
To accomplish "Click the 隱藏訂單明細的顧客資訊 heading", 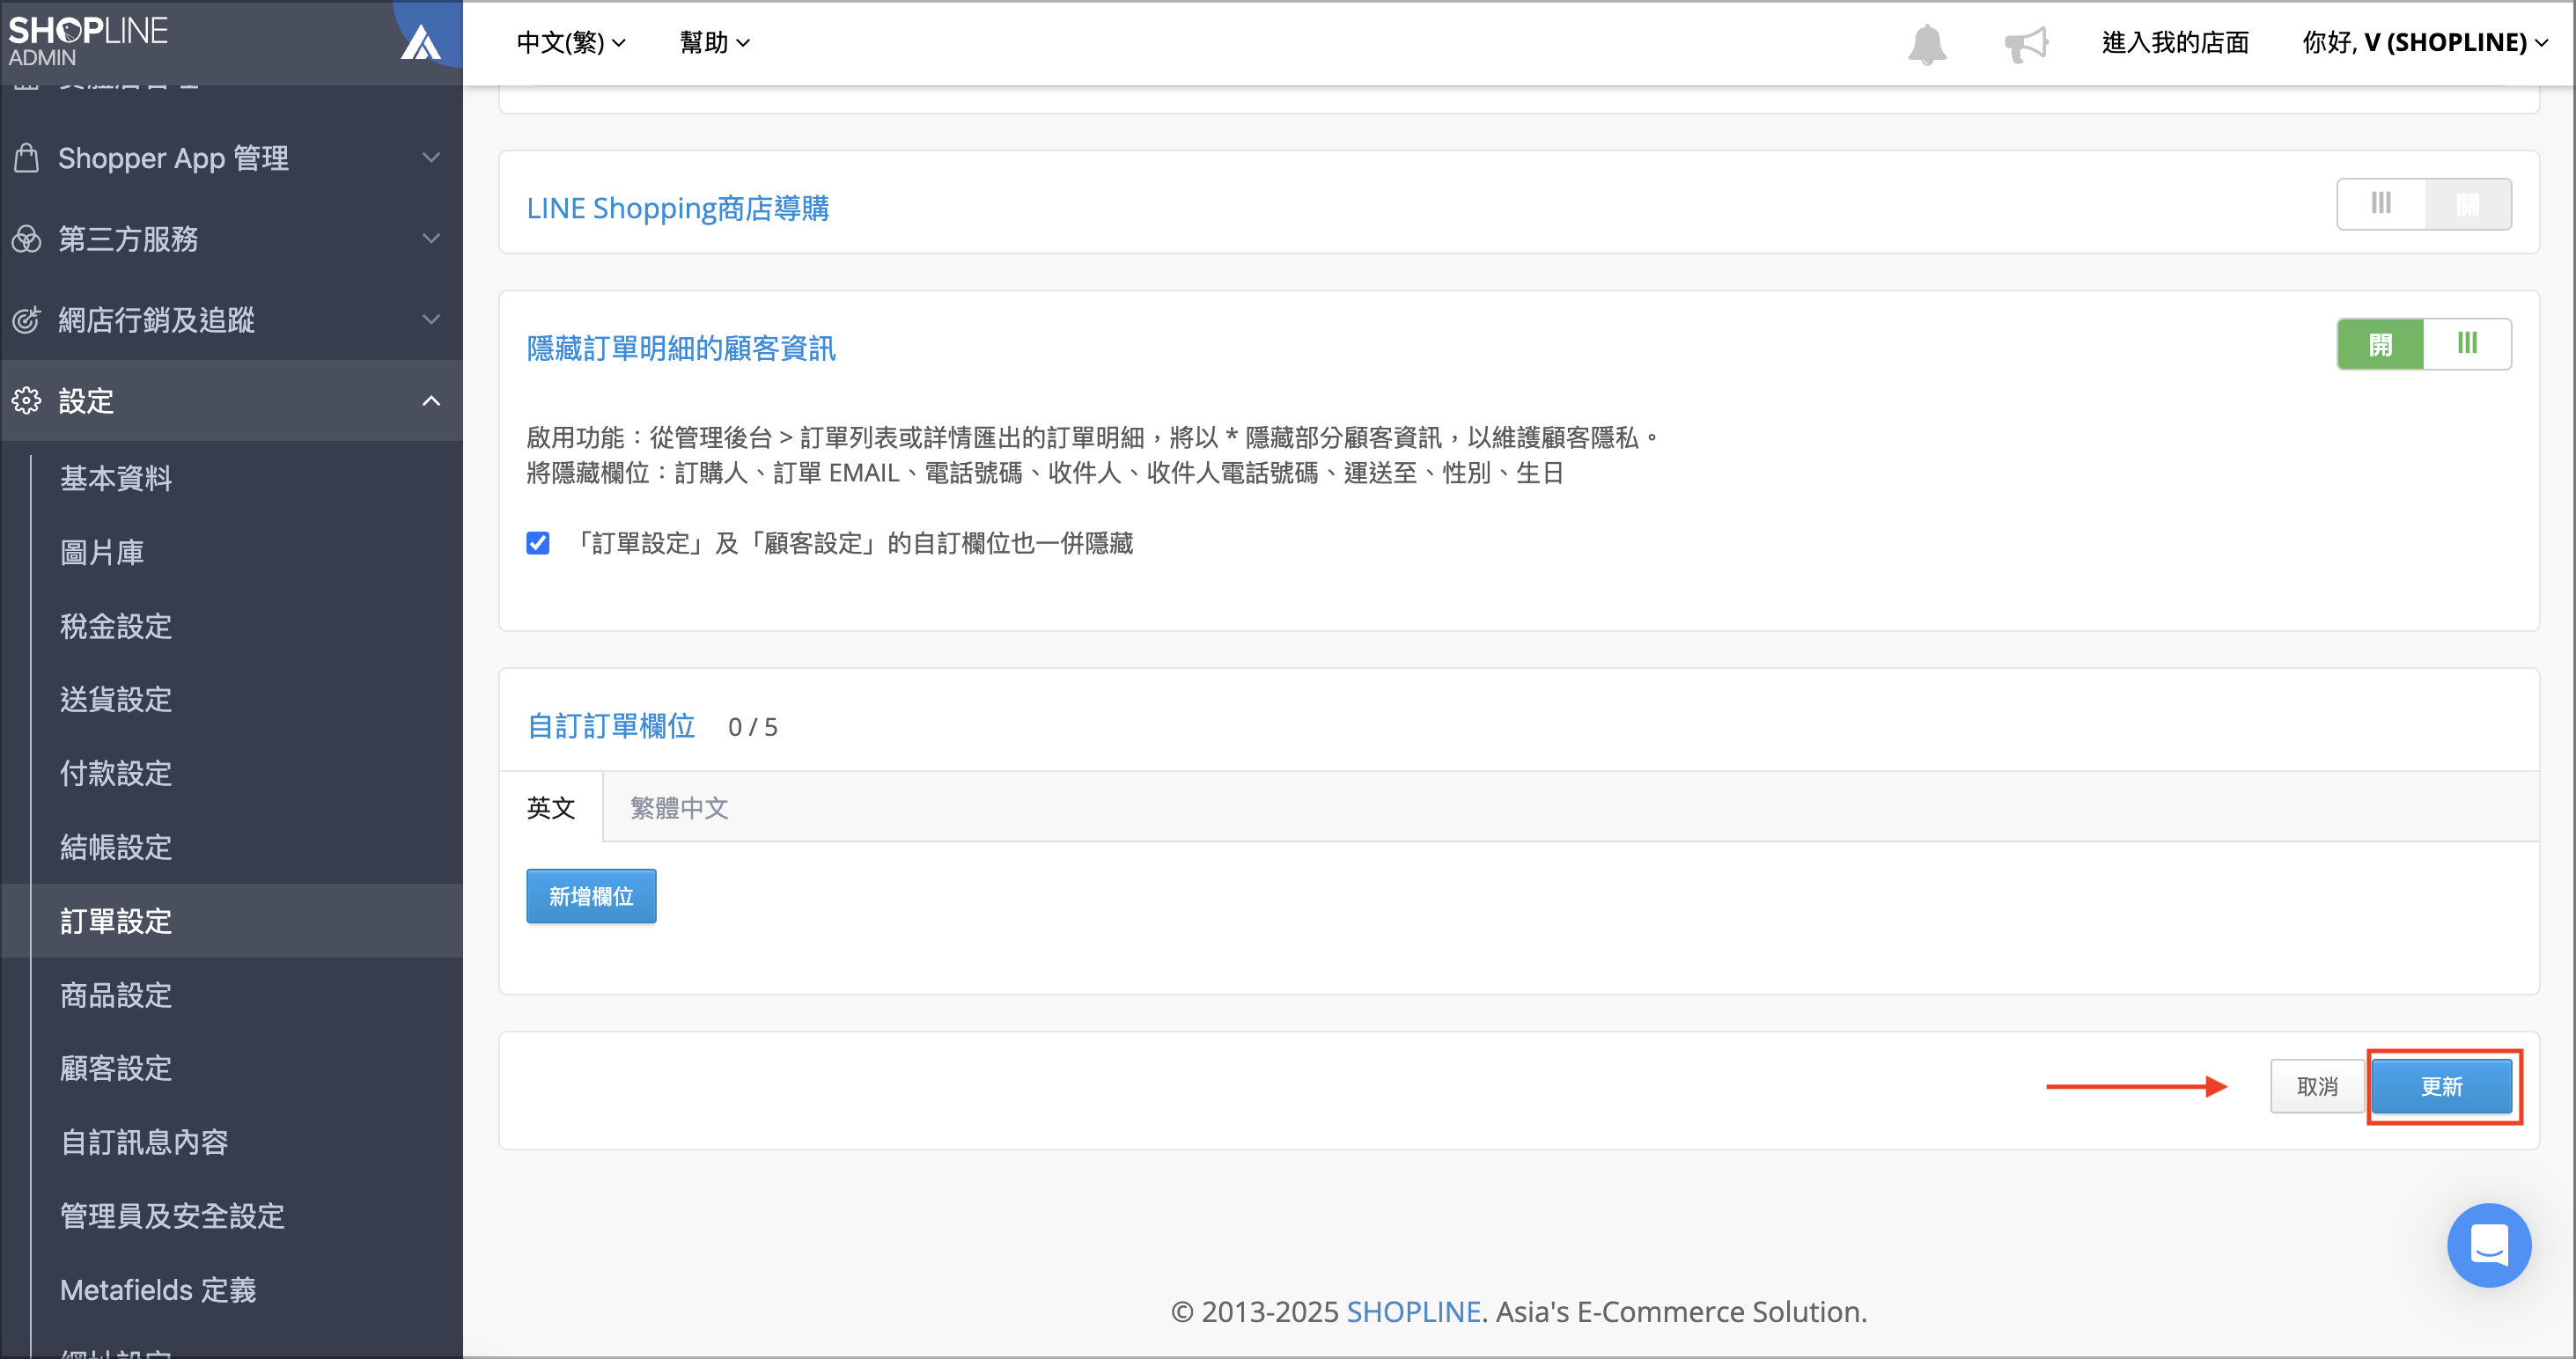I will click(681, 348).
